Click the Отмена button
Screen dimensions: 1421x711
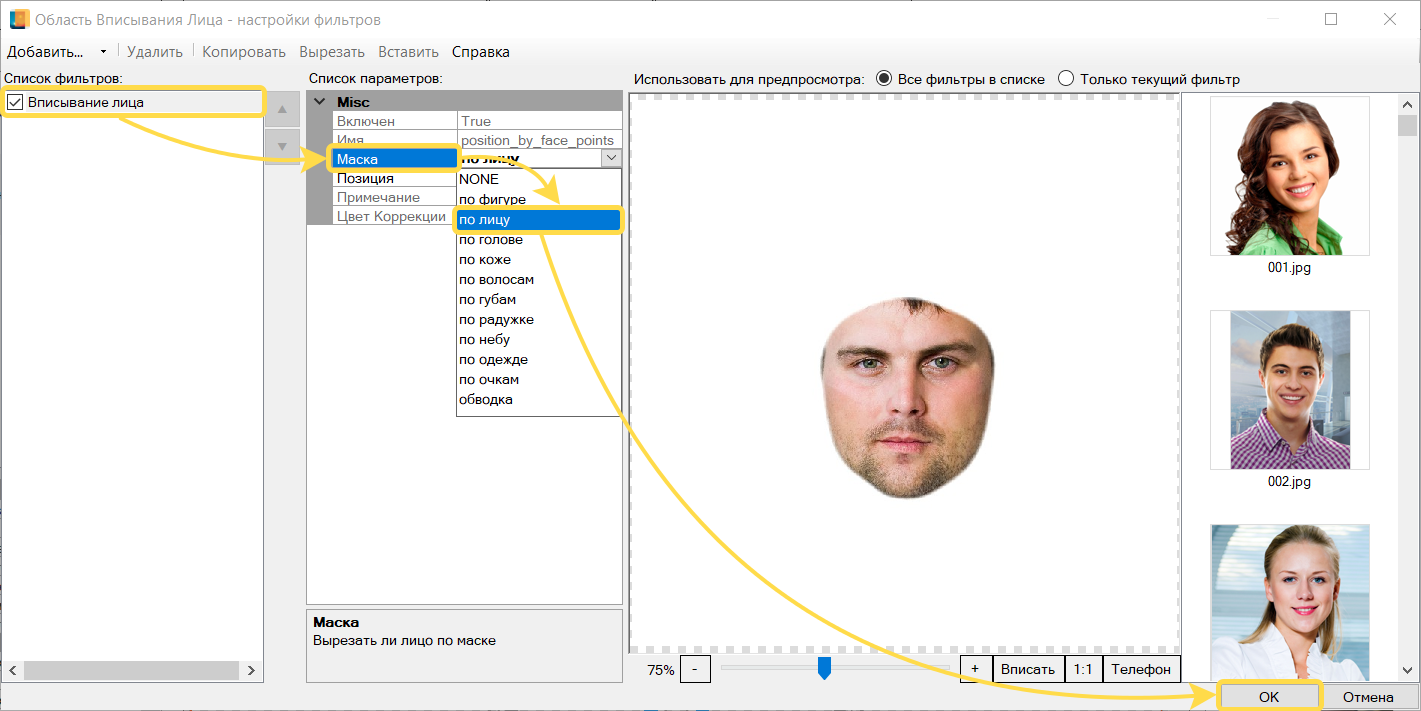pyautogui.click(x=1368, y=697)
